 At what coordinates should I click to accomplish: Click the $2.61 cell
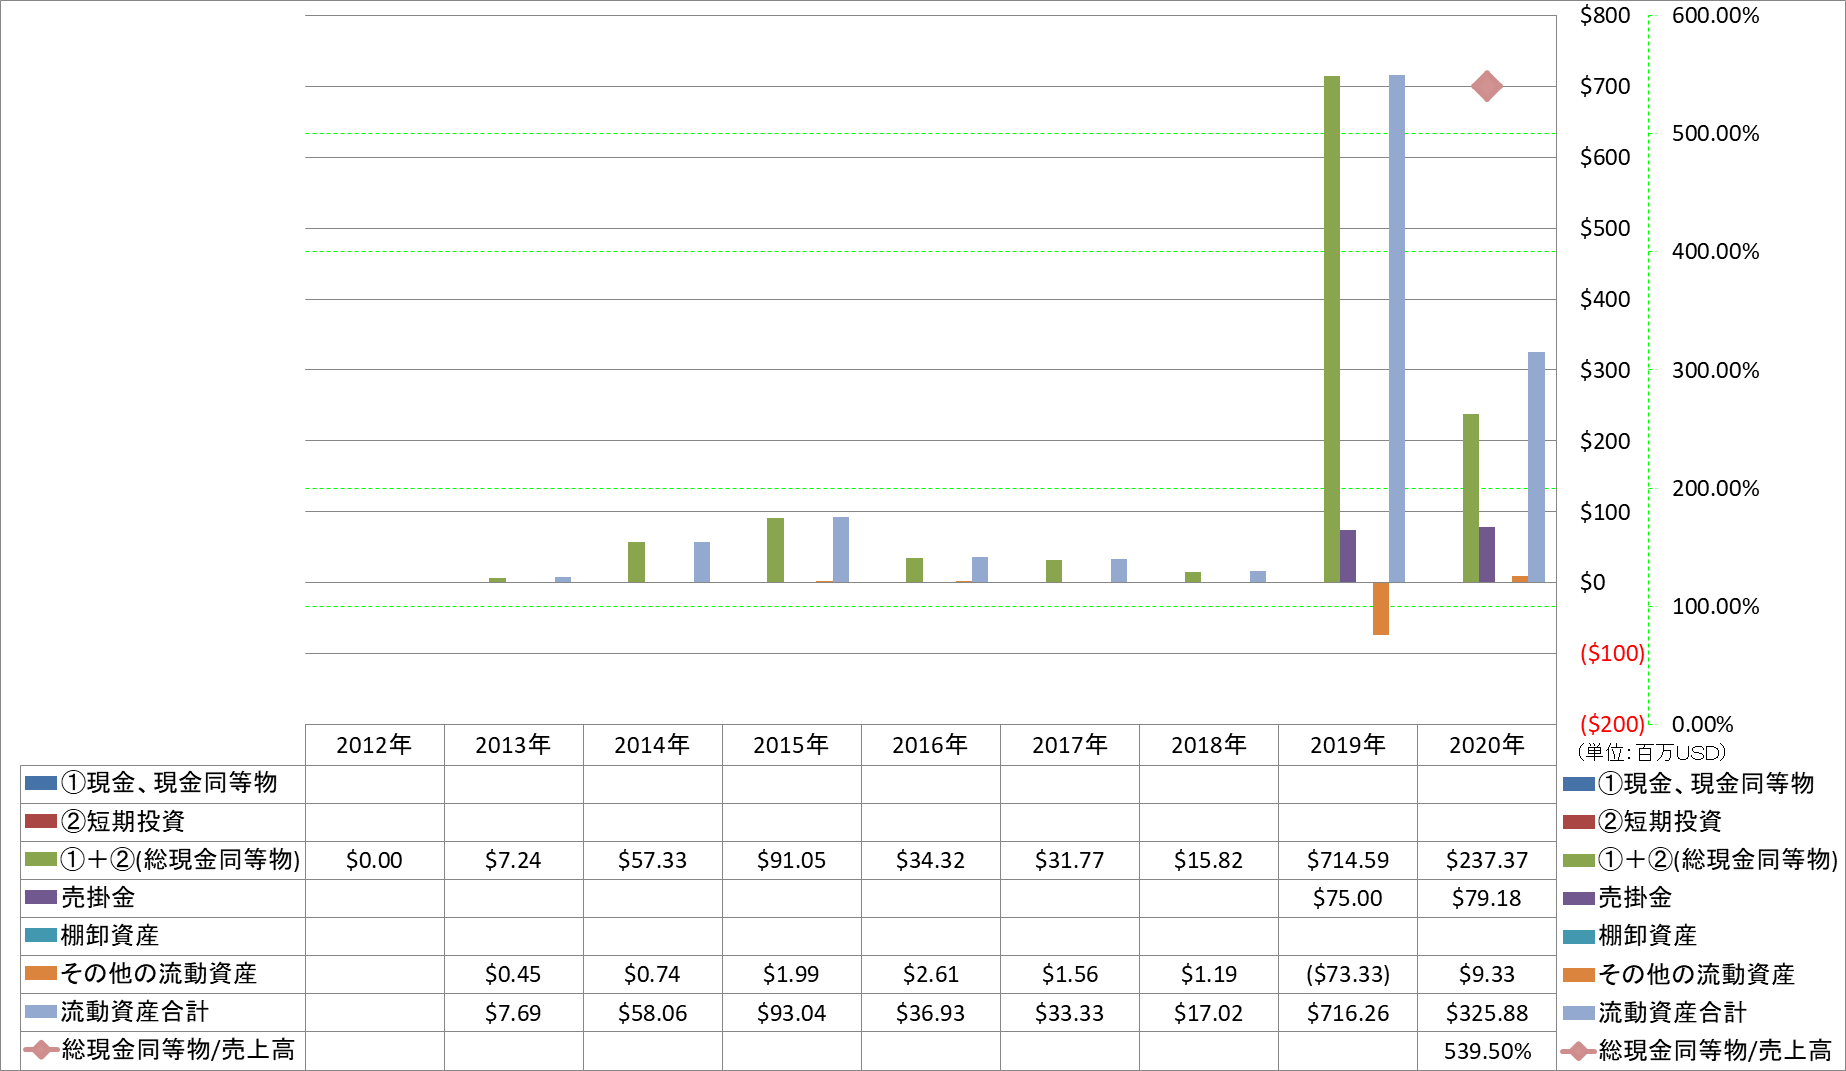[930, 974]
